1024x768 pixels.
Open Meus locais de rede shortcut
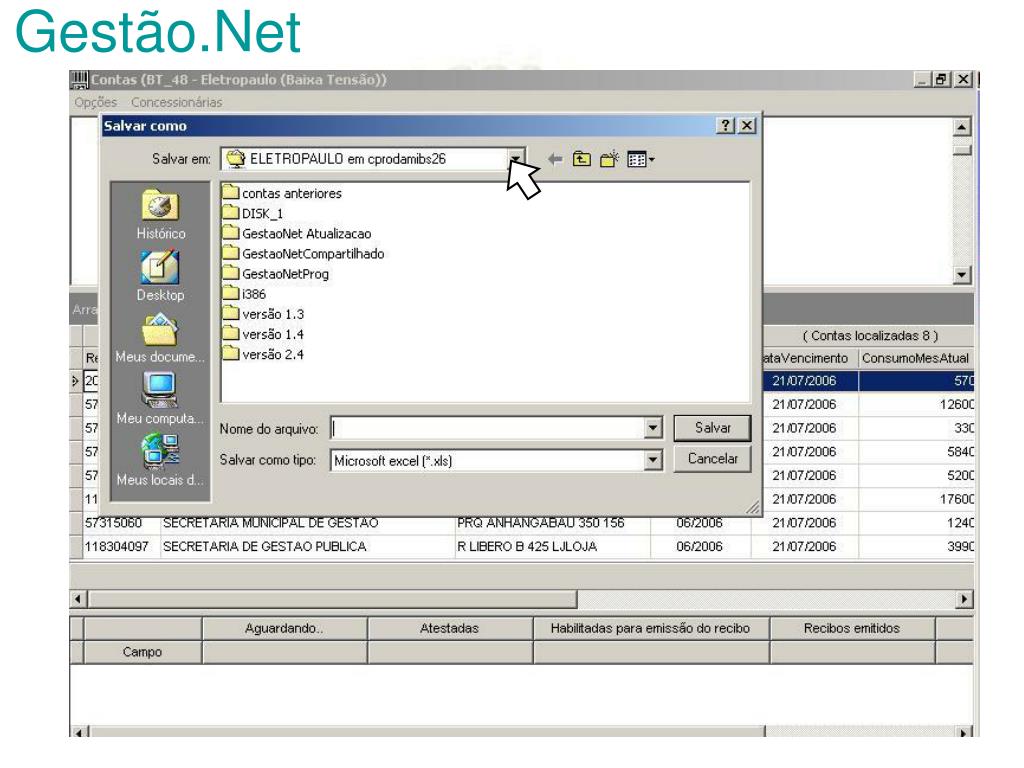click(160, 460)
